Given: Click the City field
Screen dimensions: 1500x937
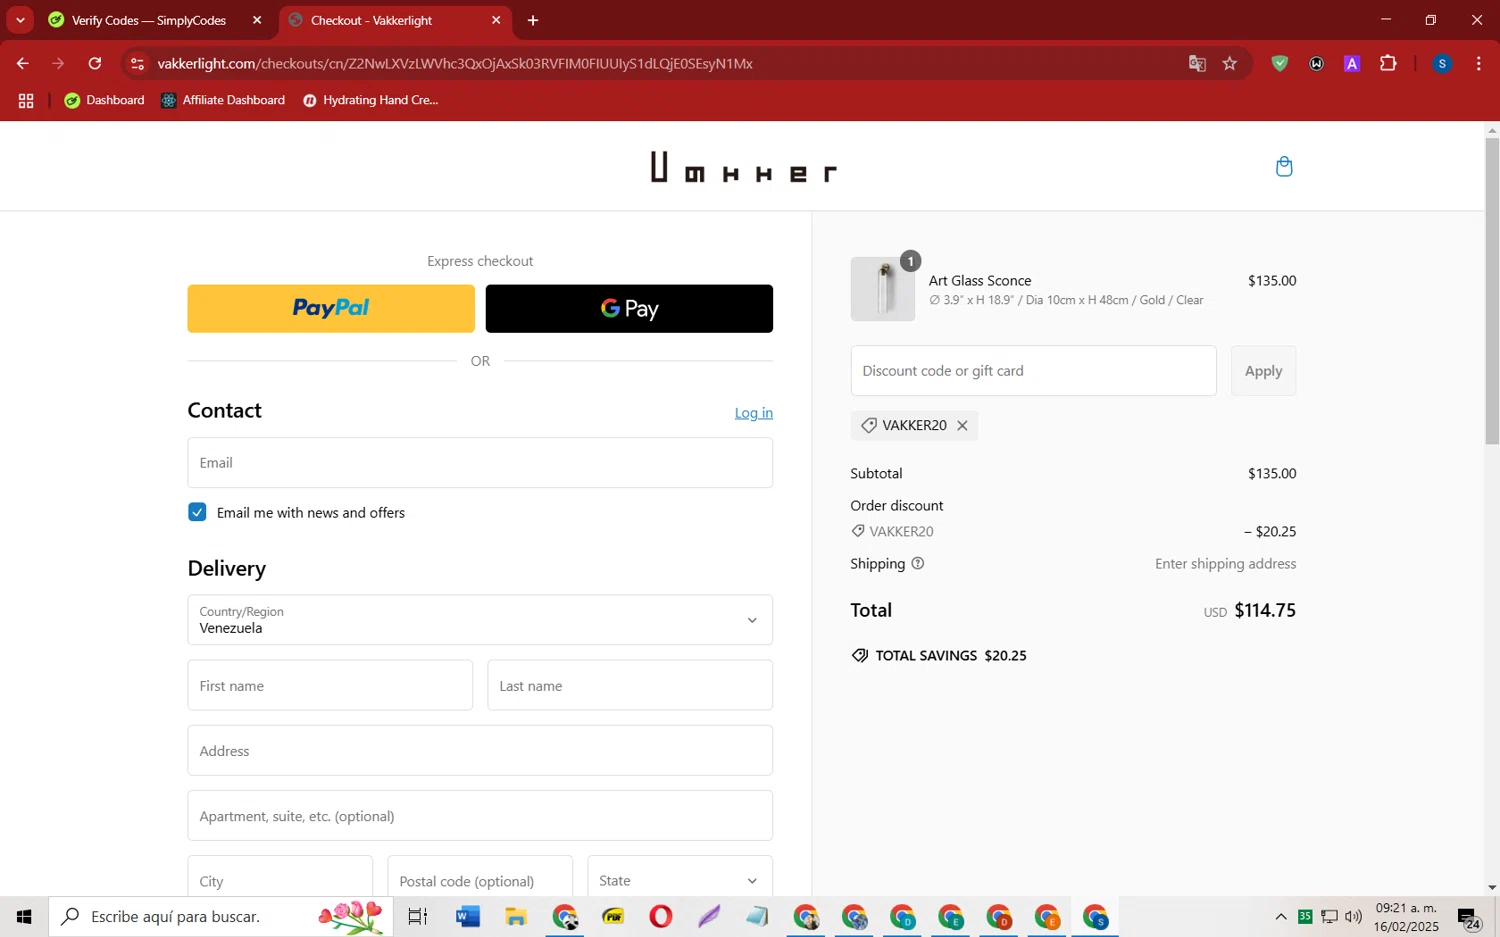Looking at the screenshot, I should (x=280, y=876).
